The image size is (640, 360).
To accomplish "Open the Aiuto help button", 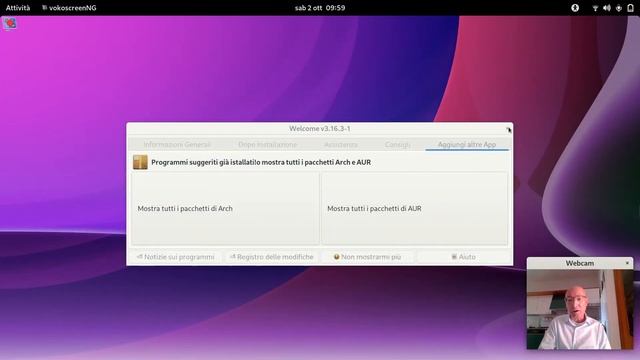I will [463, 257].
